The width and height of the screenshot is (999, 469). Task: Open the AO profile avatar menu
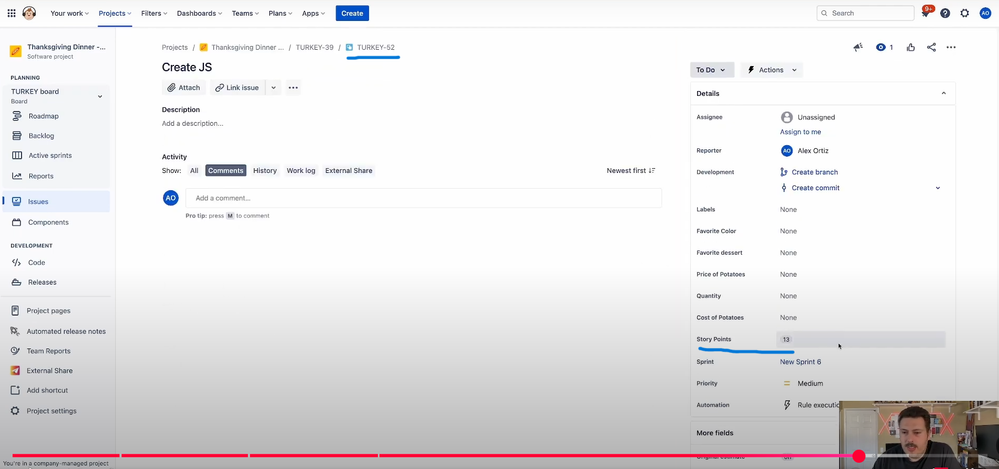pos(985,13)
